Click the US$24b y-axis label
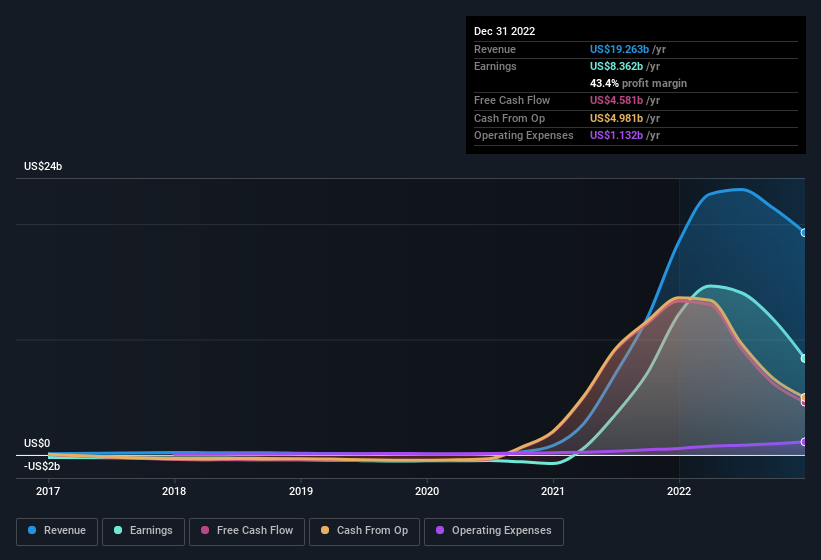821x560 pixels. [x=43, y=166]
